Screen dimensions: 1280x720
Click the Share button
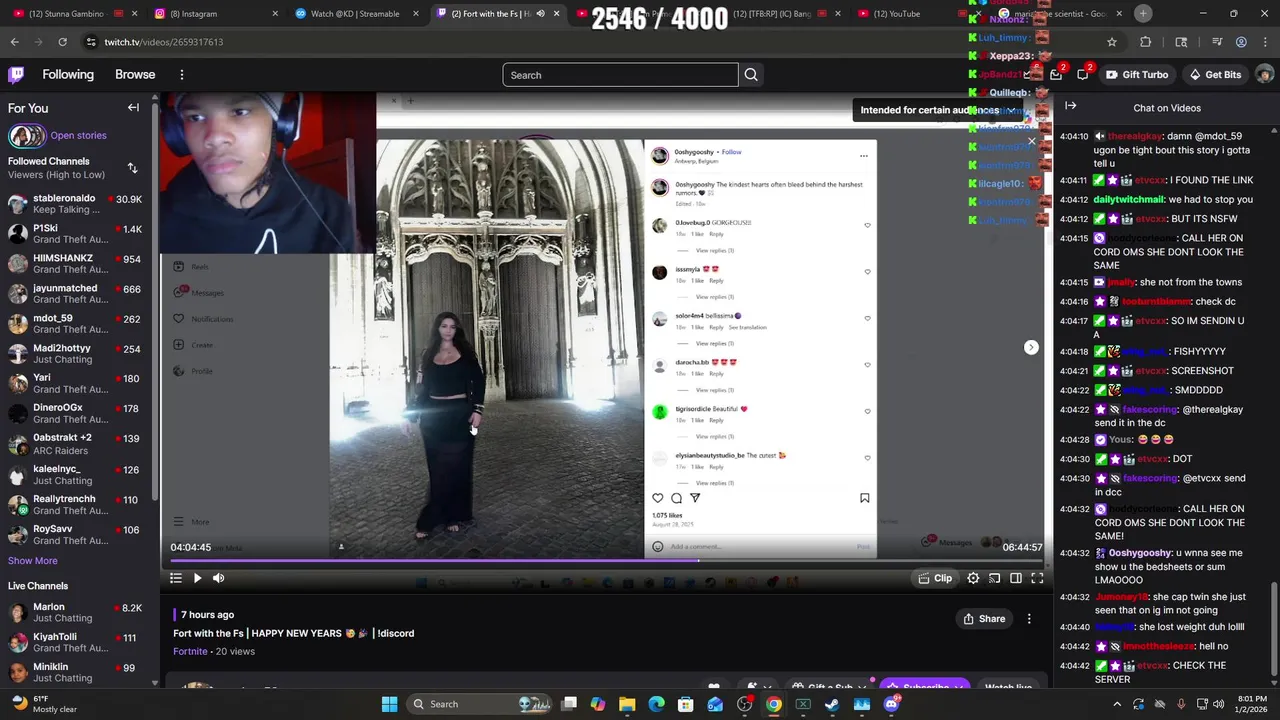tap(984, 619)
